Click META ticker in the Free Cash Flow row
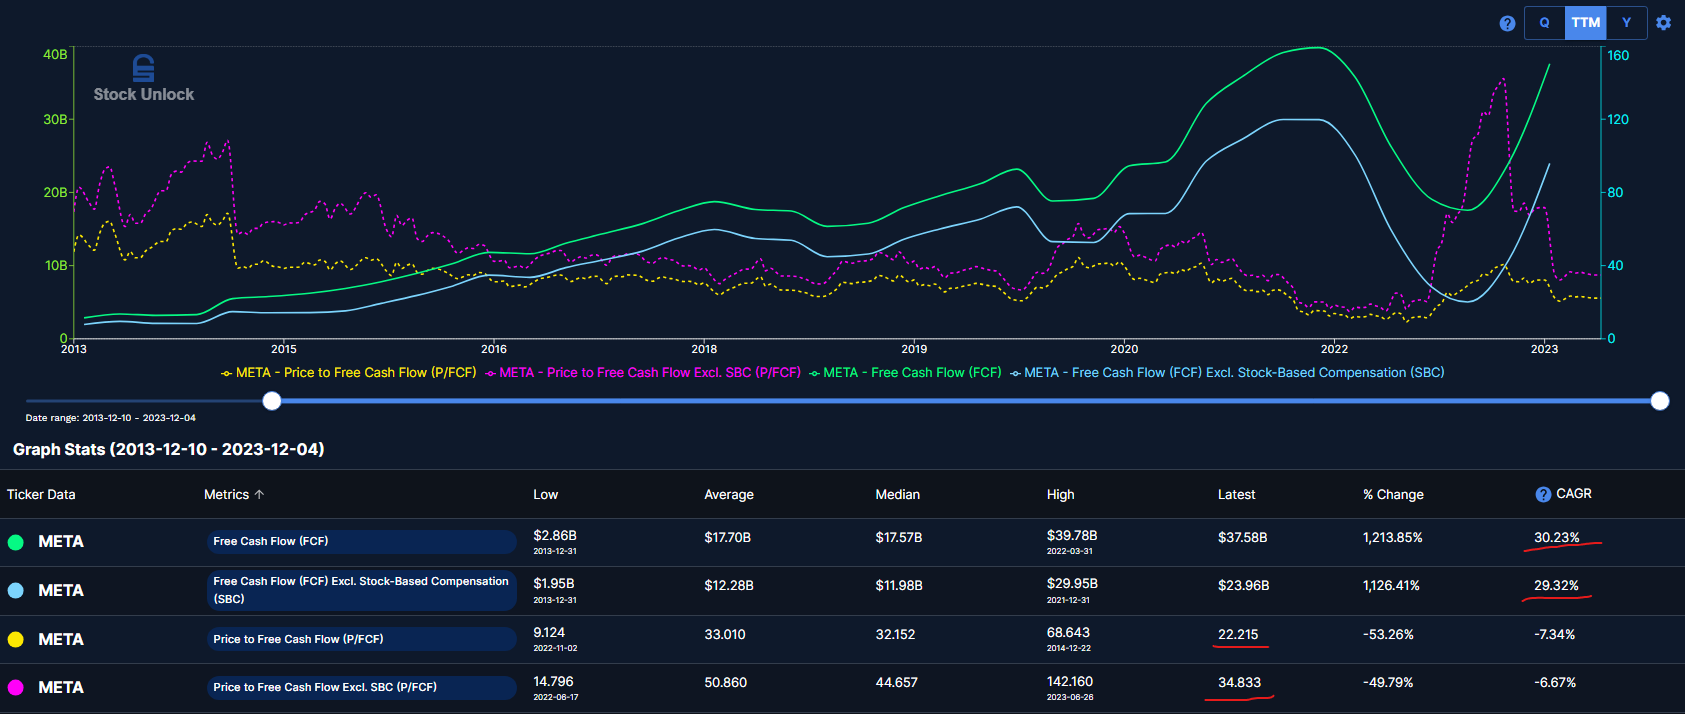 pos(61,542)
